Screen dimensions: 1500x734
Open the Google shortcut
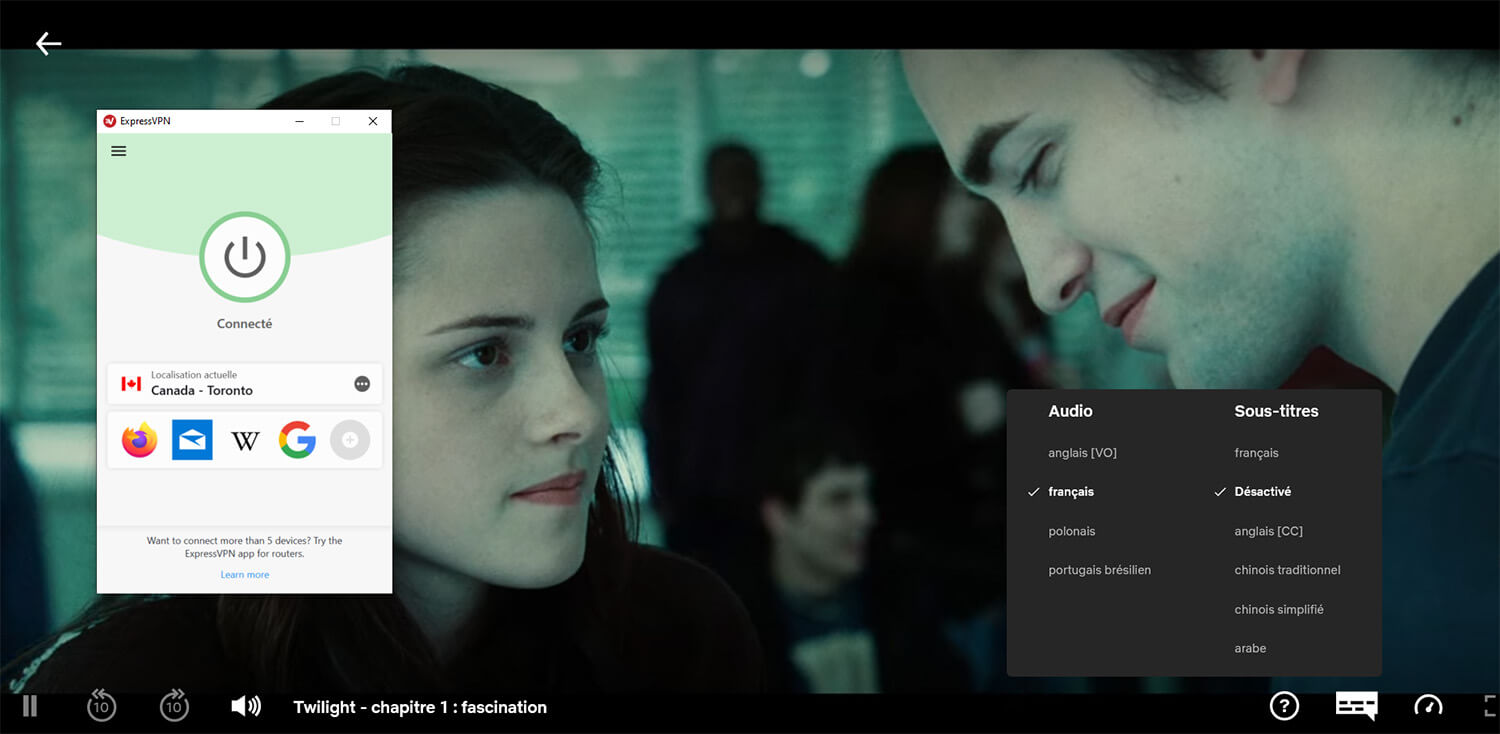click(x=297, y=440)
